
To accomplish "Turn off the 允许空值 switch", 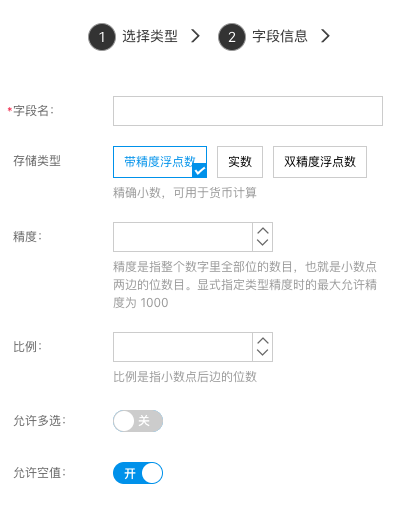I will tap(138, 473).
